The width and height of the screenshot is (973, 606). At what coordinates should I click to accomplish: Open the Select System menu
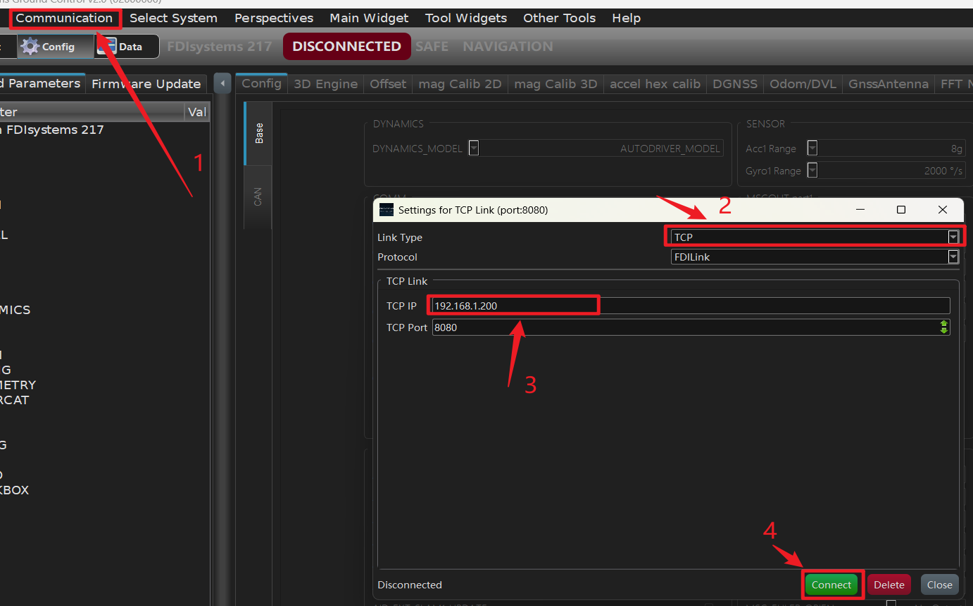coord(173,18)
